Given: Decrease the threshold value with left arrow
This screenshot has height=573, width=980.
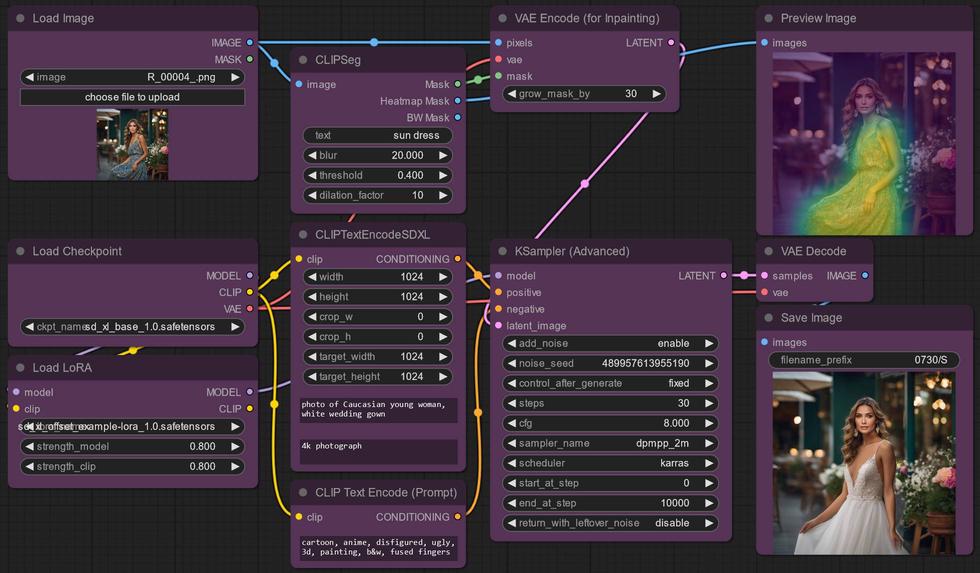Looking at the screenshot, I should click(x=312, y=175).
